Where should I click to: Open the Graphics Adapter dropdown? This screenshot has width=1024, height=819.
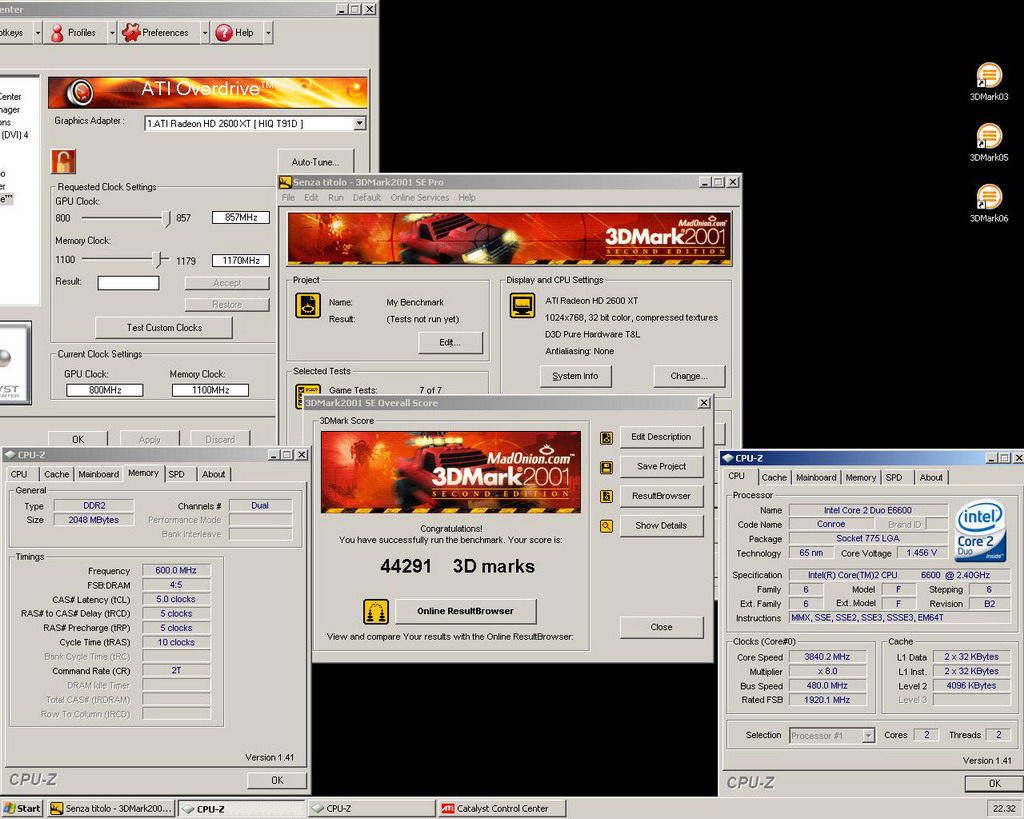(x=359, y=123)
